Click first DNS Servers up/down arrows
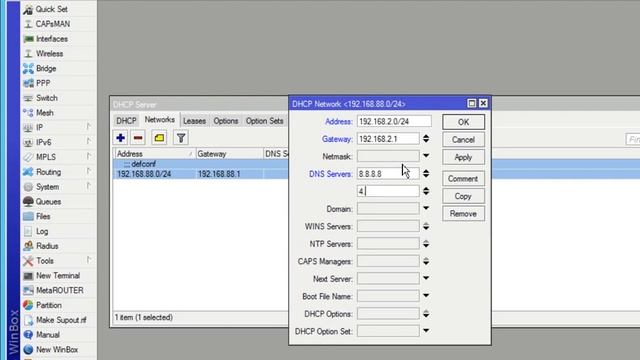The height and width of the screenshot is (360, 640). coord(426,173)
